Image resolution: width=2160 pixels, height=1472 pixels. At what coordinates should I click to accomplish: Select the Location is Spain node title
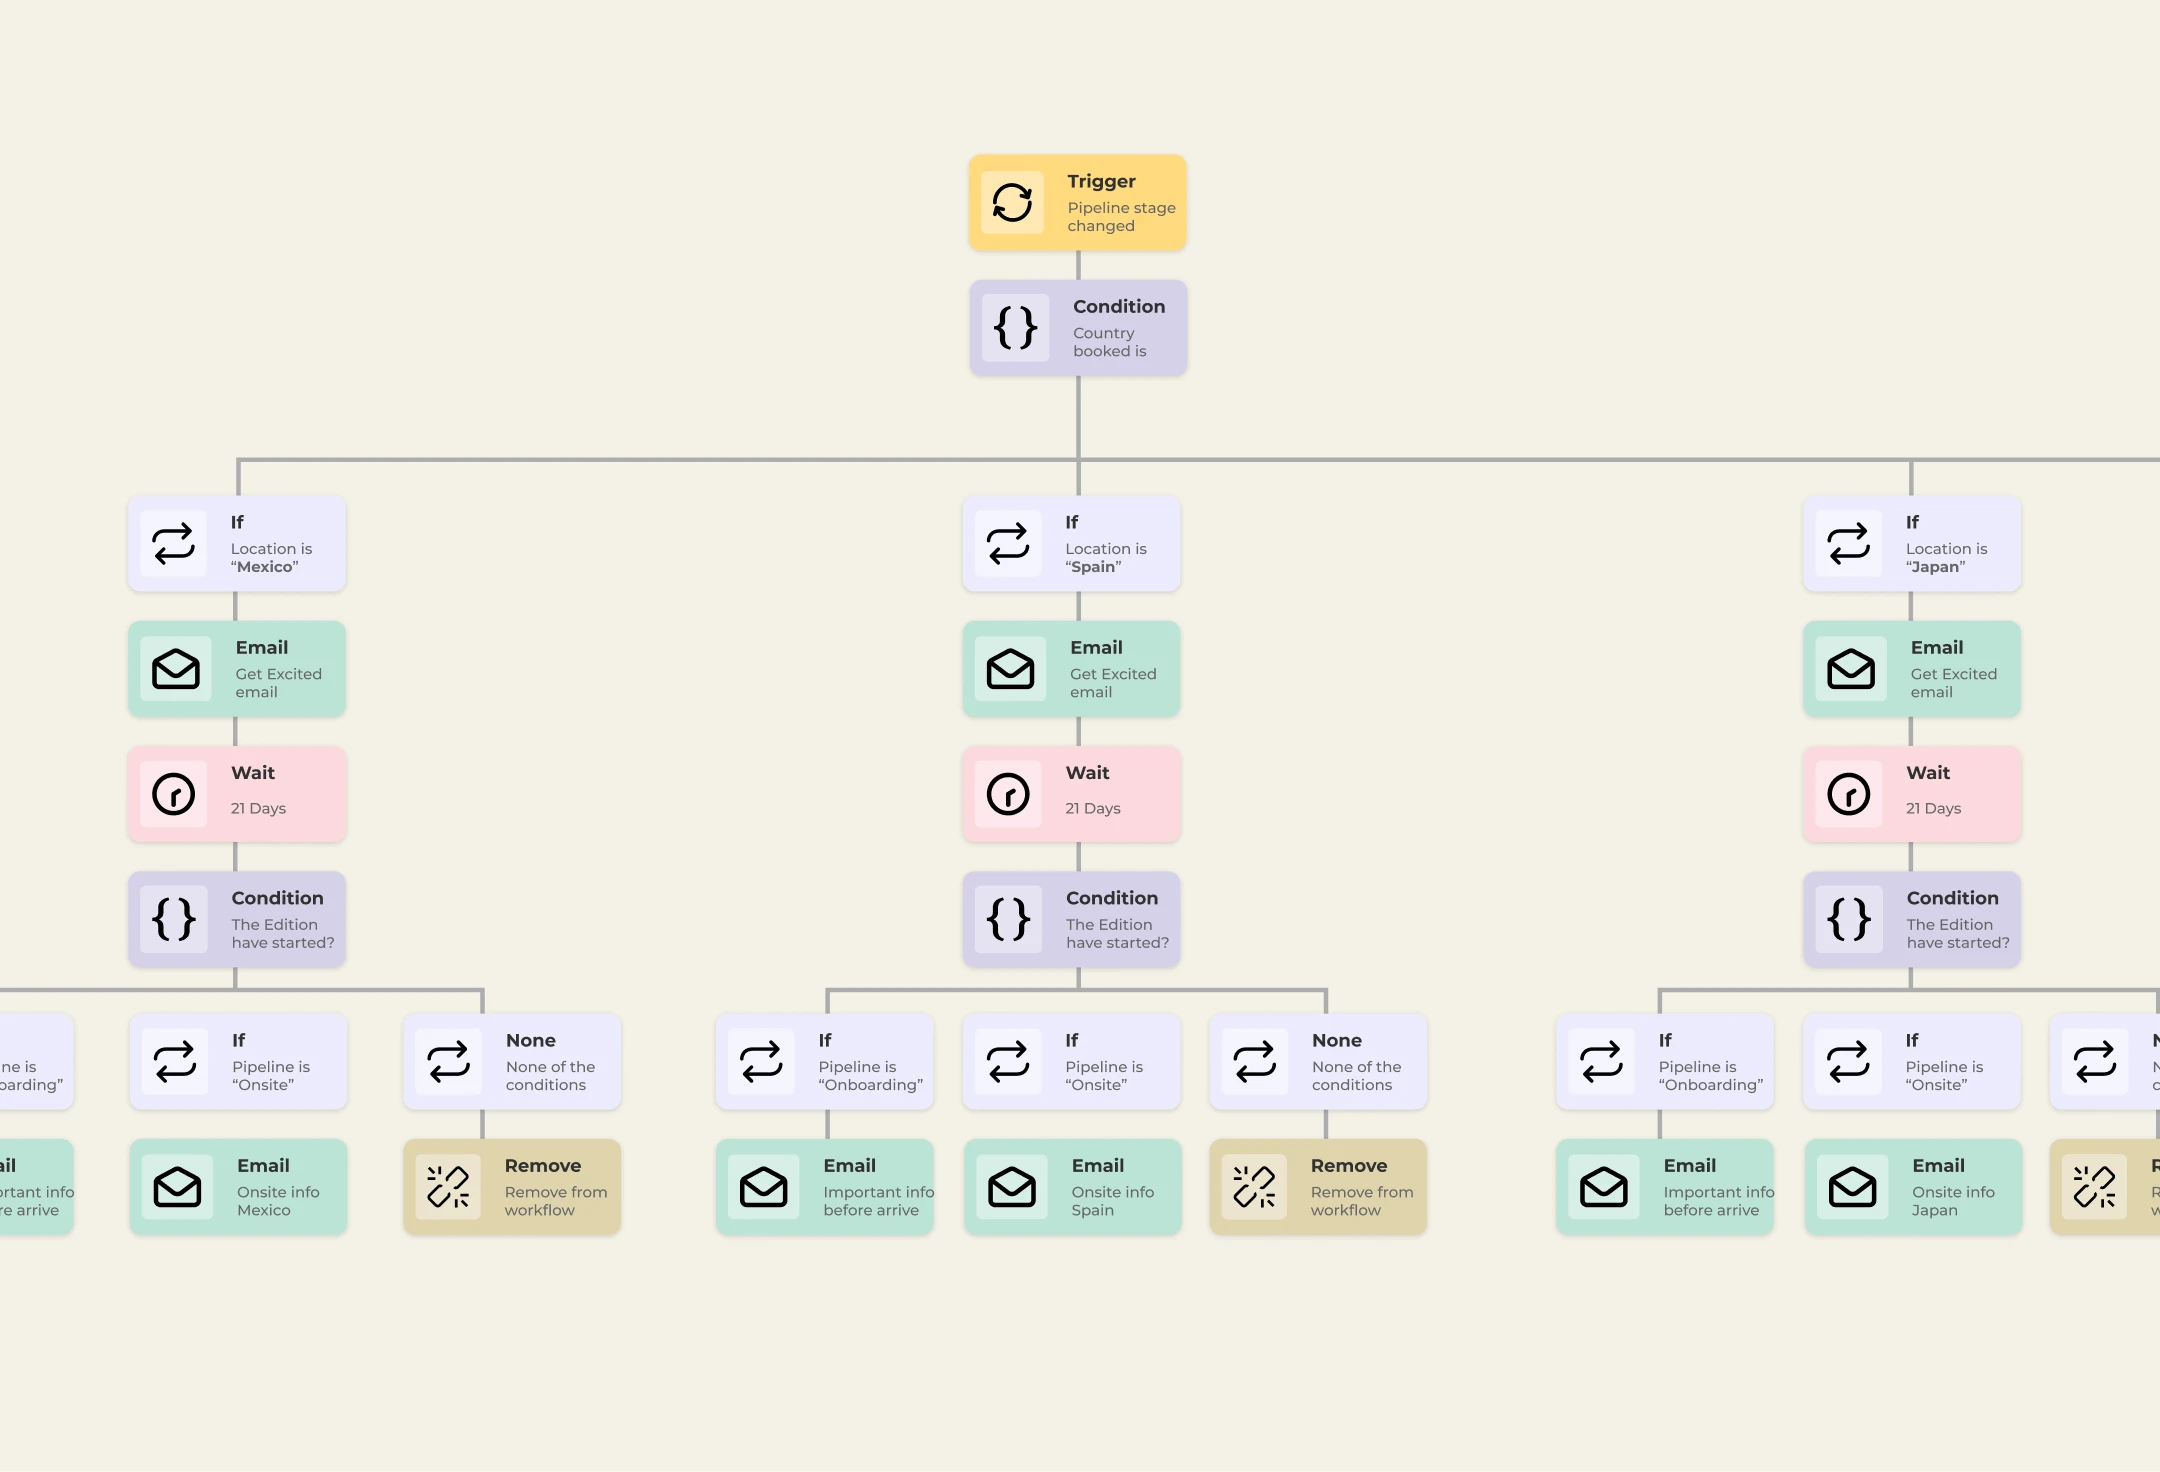[x=1071, y=522]
